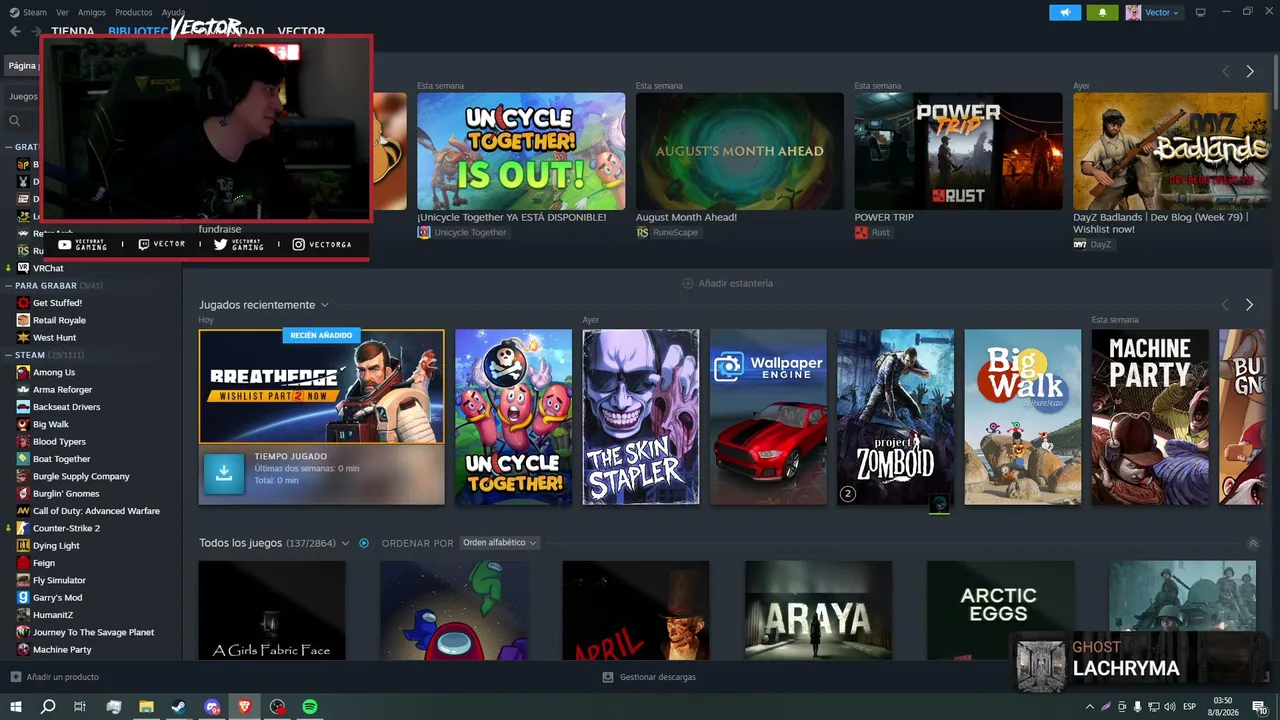Collapse the Todos los juegos section with the up chevrons
Screen dimensions: 1280x720
point(1253,543)
